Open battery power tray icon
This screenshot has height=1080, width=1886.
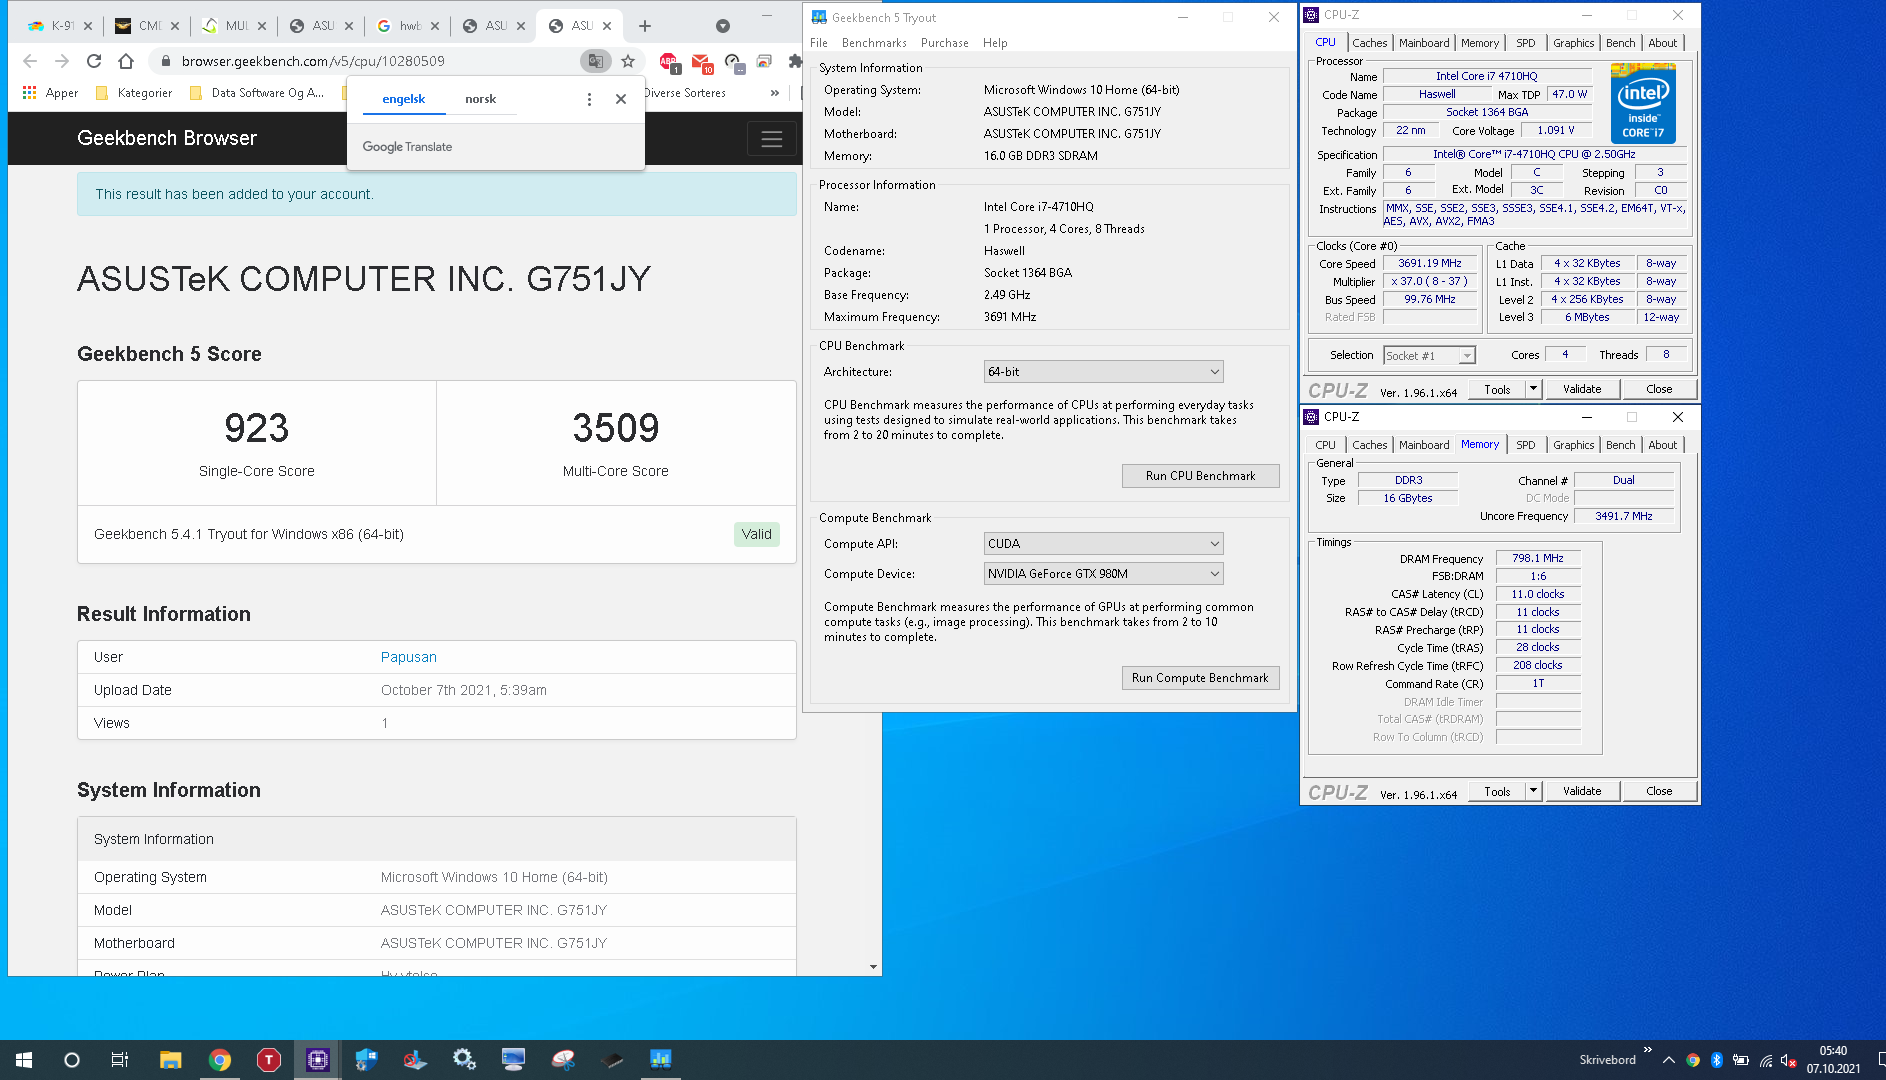(1741, 1060)
